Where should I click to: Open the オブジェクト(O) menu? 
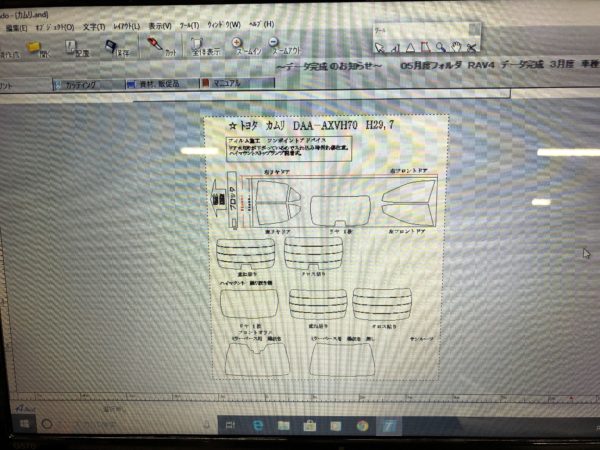(55, 28)
